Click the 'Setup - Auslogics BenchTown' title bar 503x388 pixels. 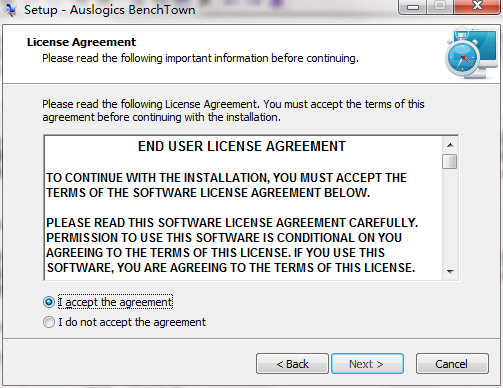coord(109,9)
